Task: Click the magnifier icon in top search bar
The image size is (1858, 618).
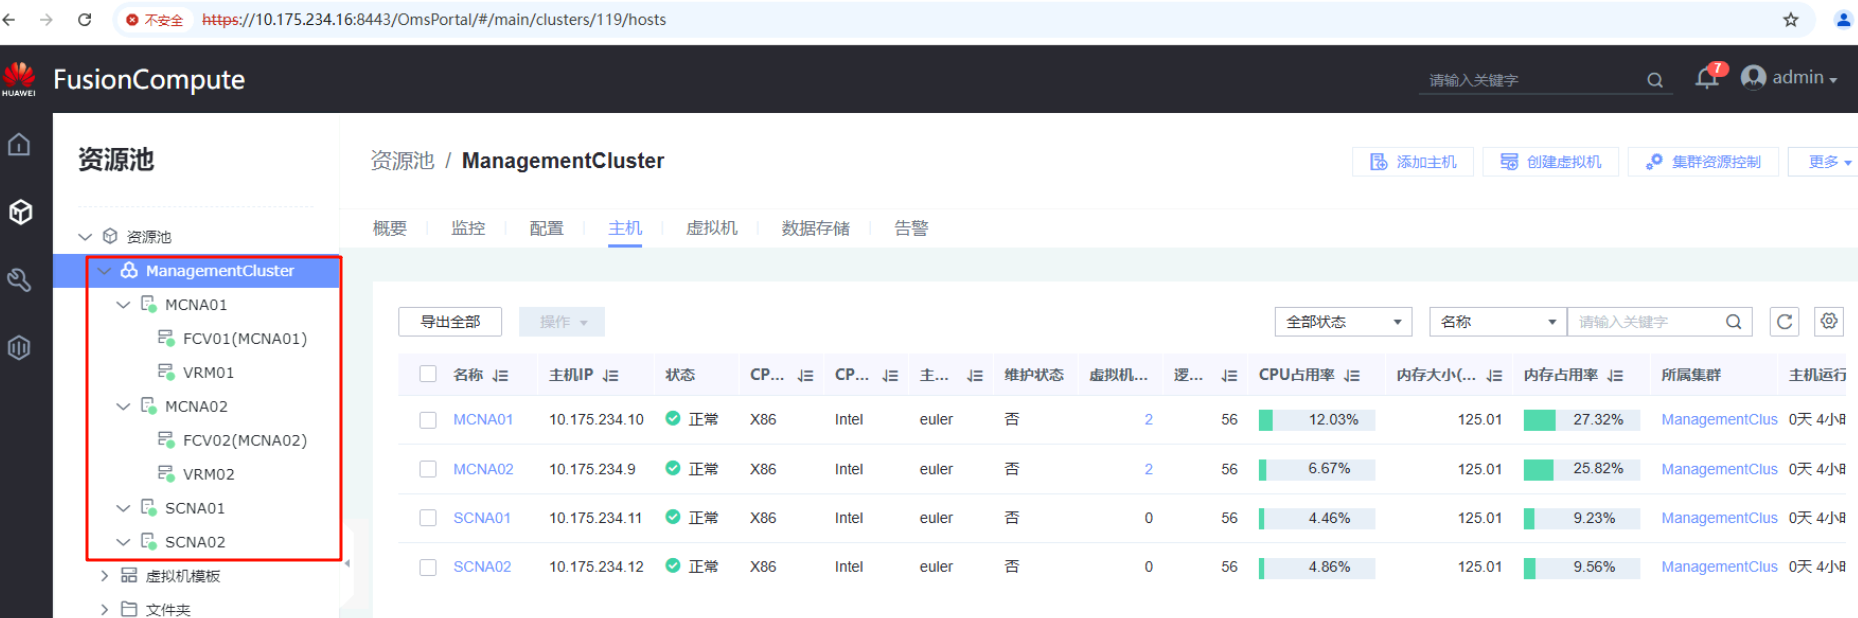Action: pyautogui.click(x=1655, y=80)
